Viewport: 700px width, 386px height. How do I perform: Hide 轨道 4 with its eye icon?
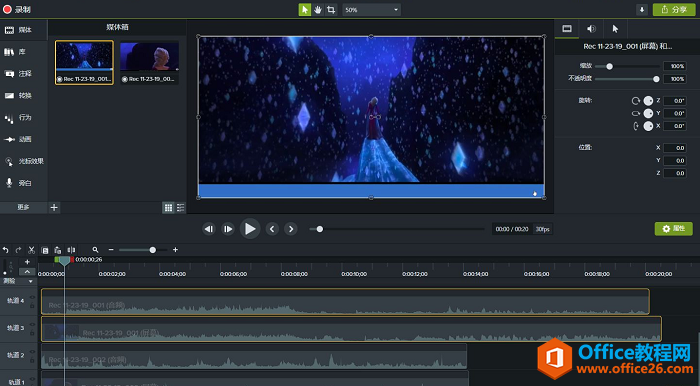pos(32,297)
